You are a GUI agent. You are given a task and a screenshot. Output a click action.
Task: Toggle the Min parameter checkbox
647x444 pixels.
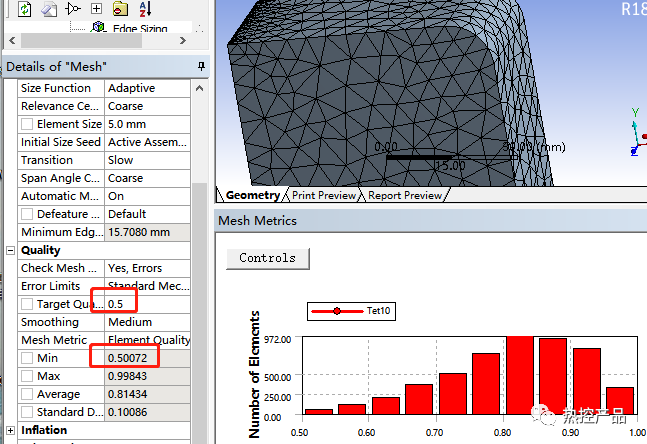coord(27,358)
